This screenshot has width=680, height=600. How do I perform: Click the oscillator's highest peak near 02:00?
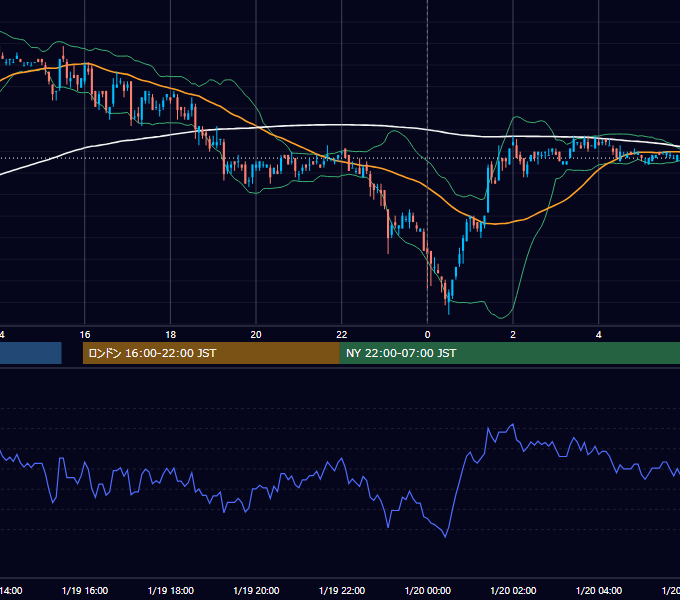(x=513, y=424)
